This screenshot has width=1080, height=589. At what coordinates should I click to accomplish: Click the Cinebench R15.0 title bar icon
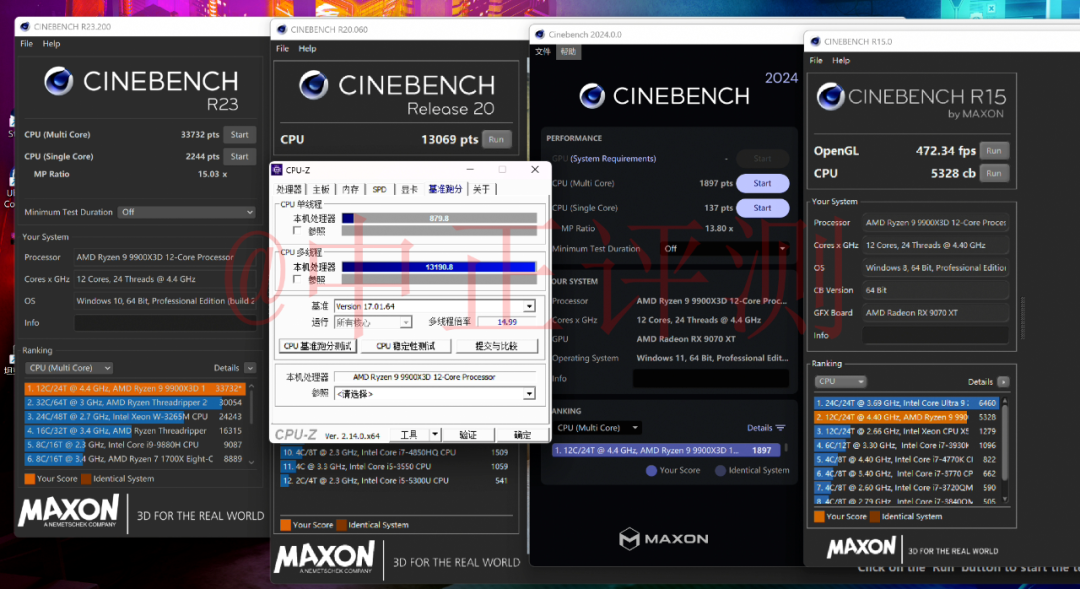point(816,41)
